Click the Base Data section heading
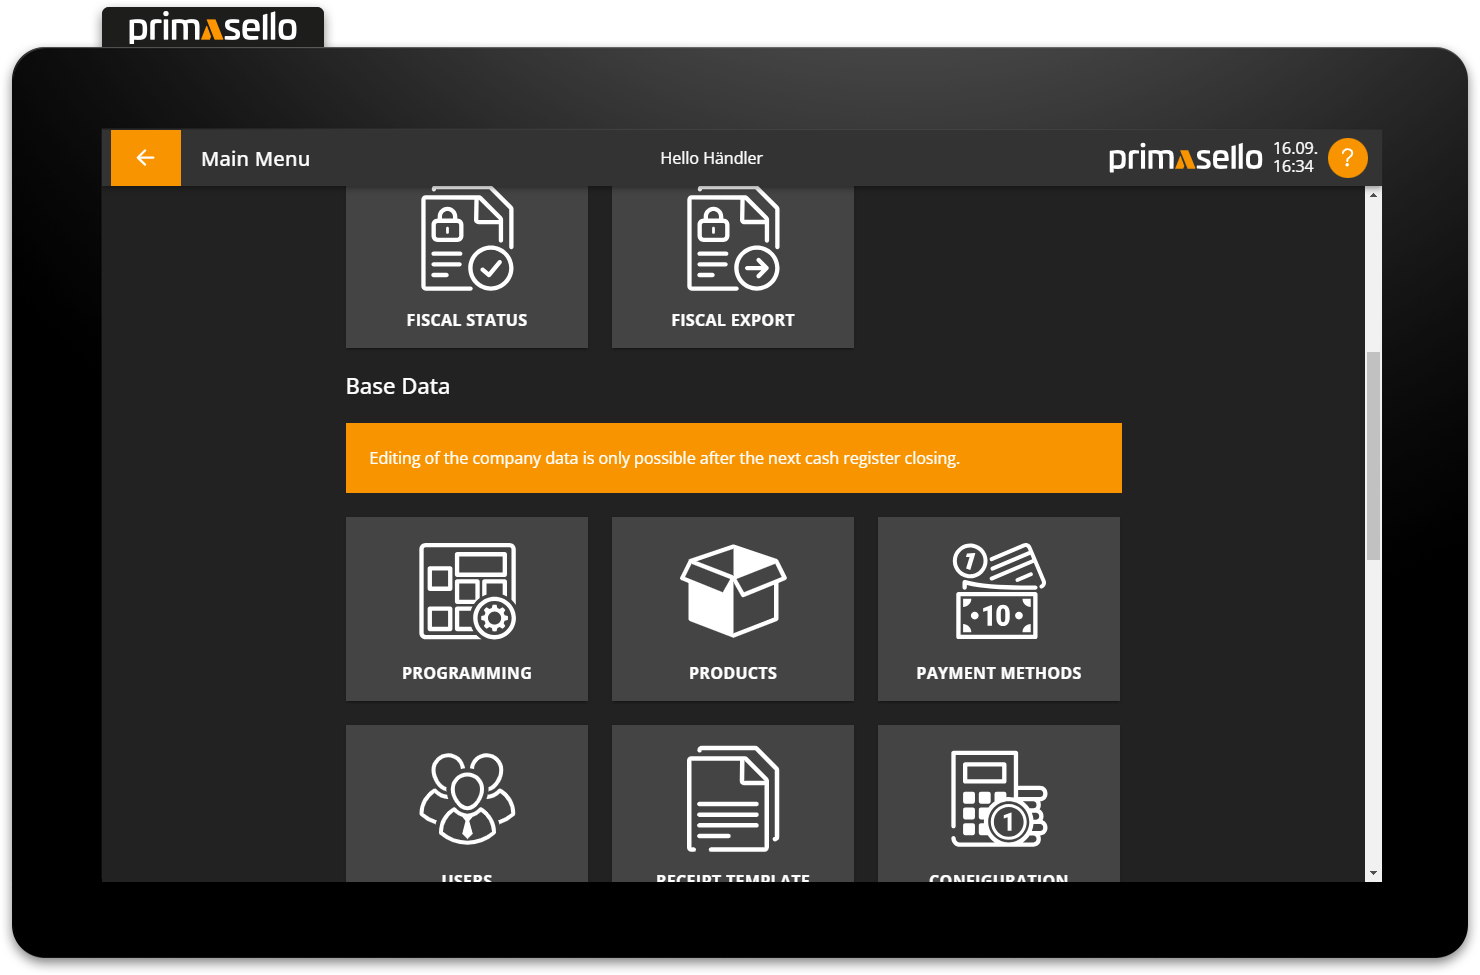Screen dimensions: 1480x975 point(397,386)
